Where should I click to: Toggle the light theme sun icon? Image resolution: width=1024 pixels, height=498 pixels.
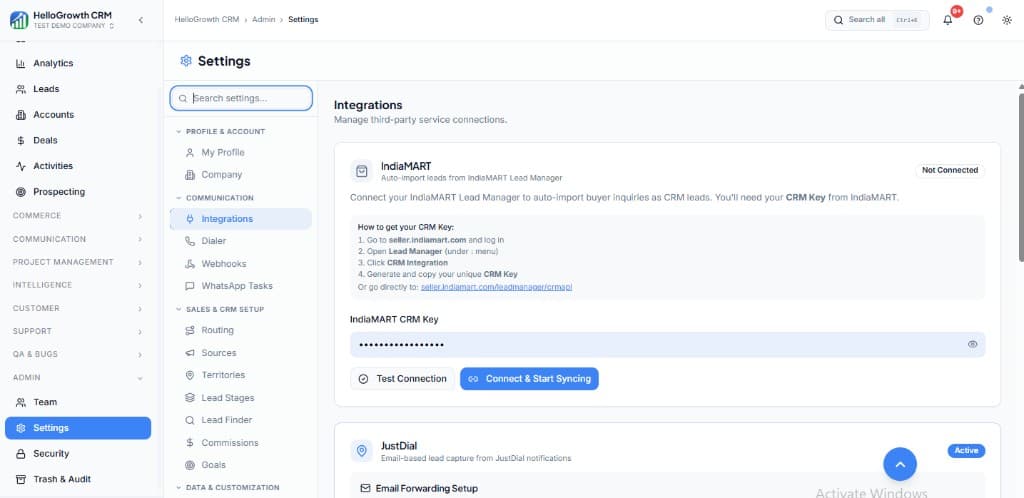(x=1006, y=20)
